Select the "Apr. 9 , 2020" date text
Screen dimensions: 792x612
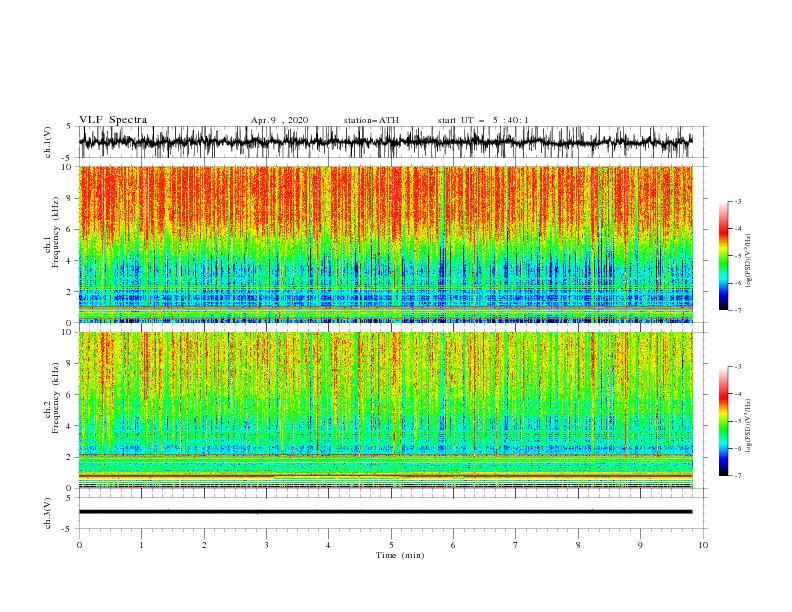click(x=279, y=121)
